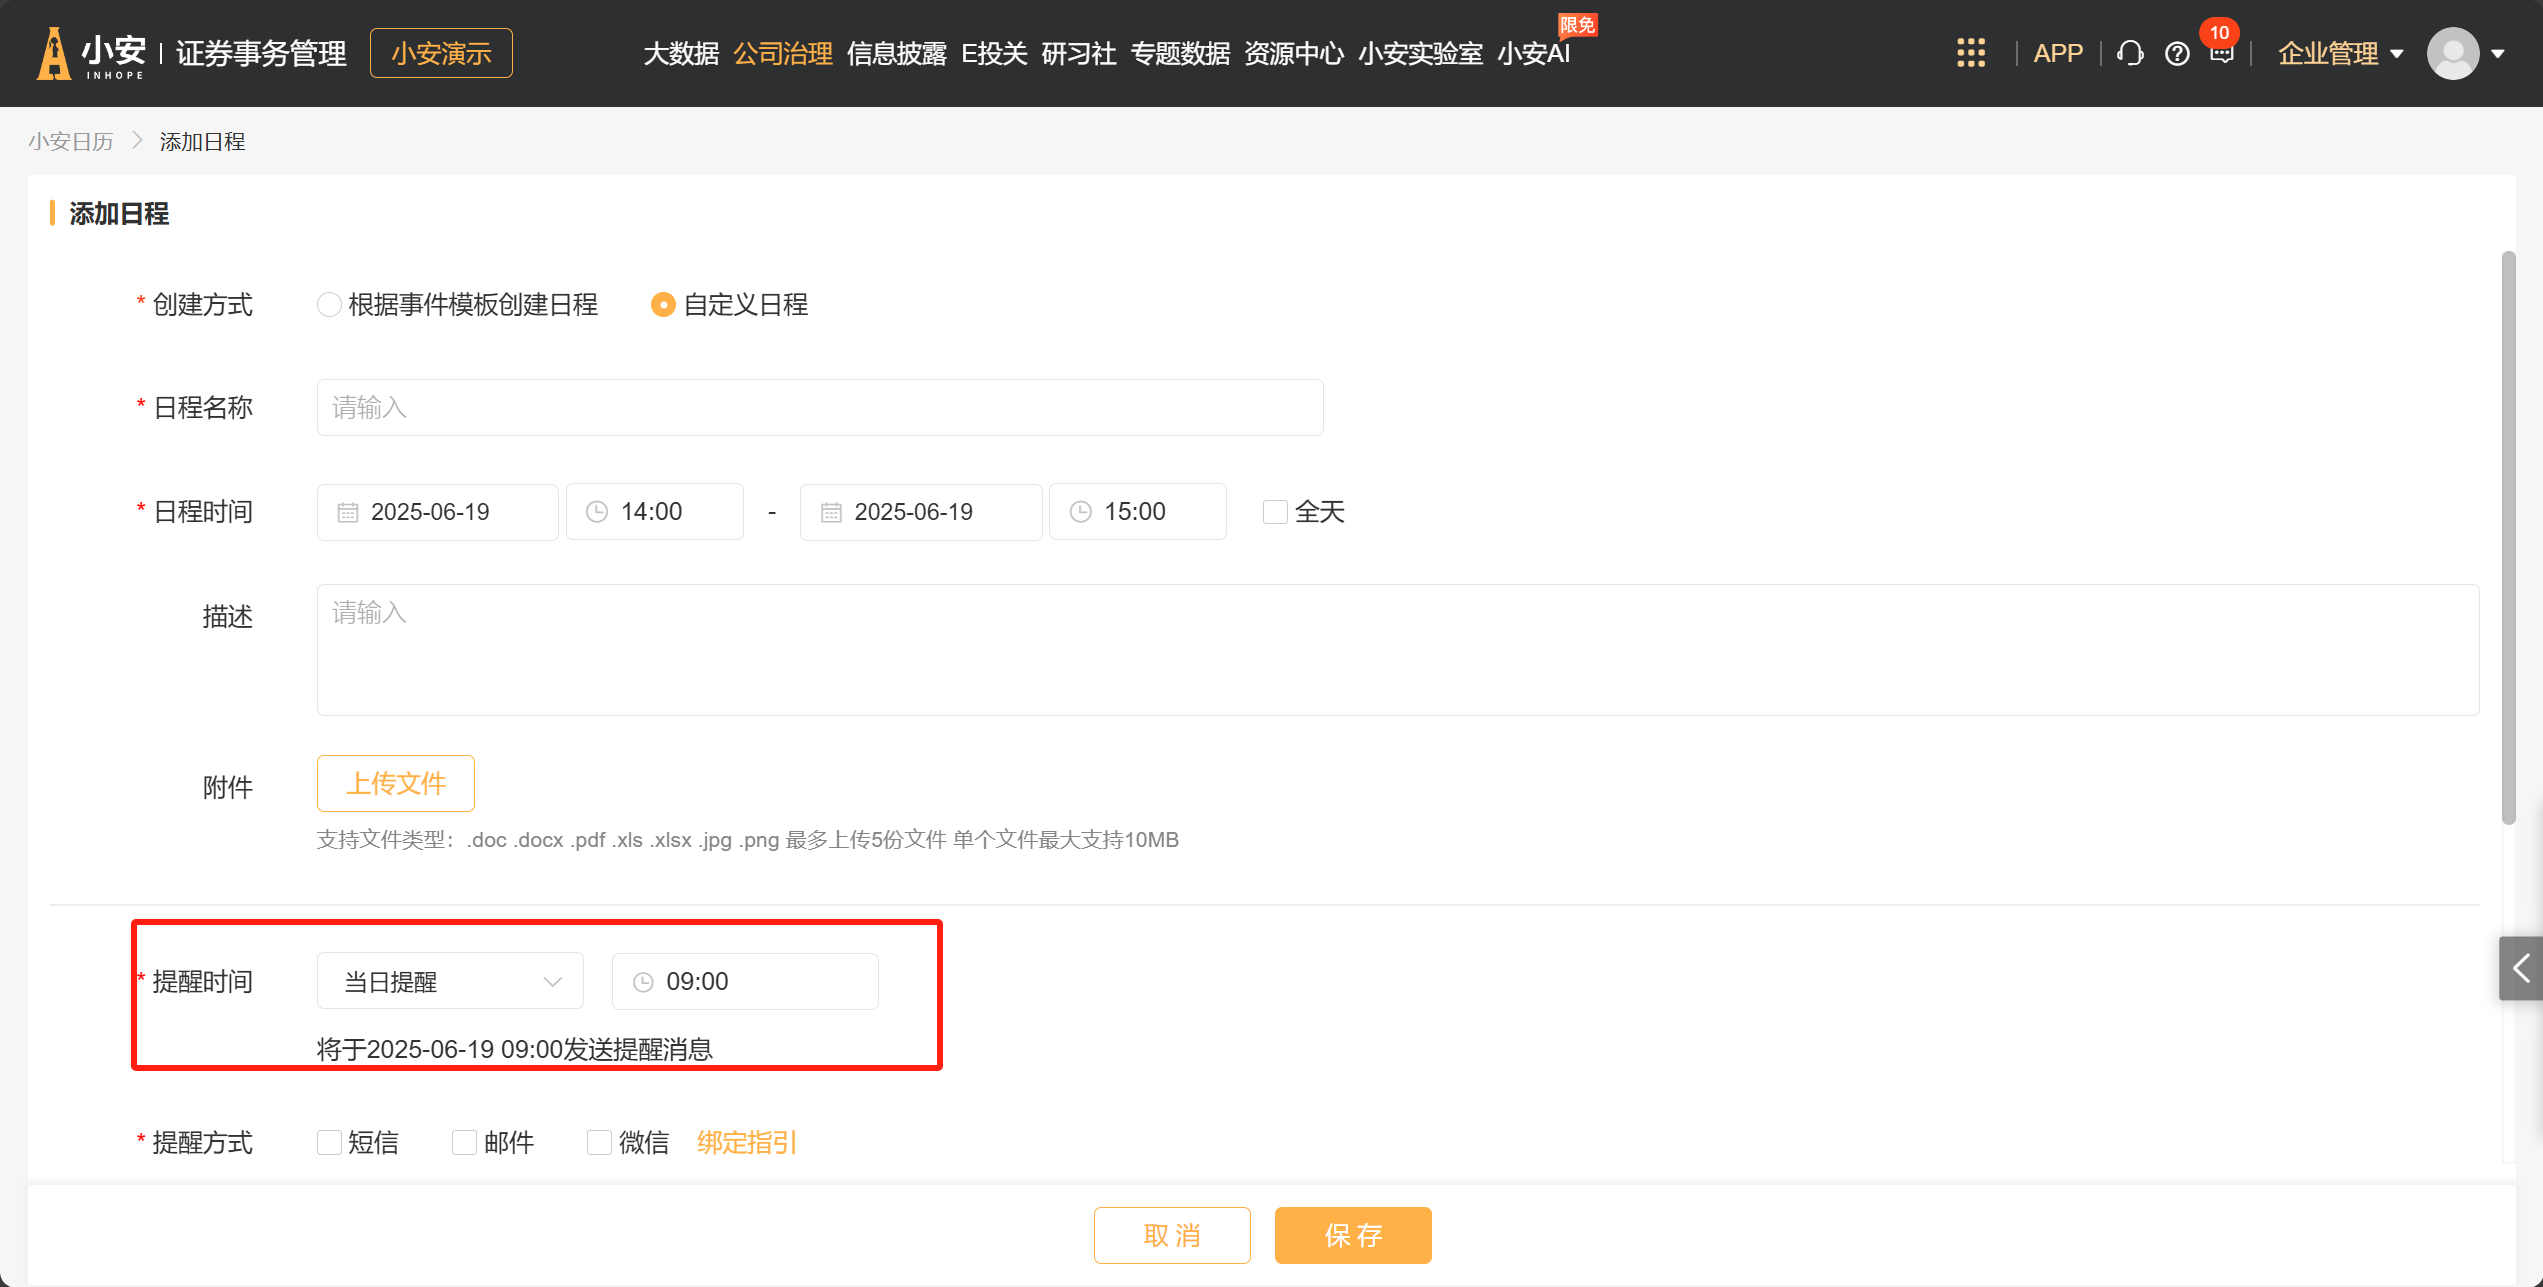Select 根据事件模板创建日程 radio option
2543x1287 pixels.
point(329,304)
